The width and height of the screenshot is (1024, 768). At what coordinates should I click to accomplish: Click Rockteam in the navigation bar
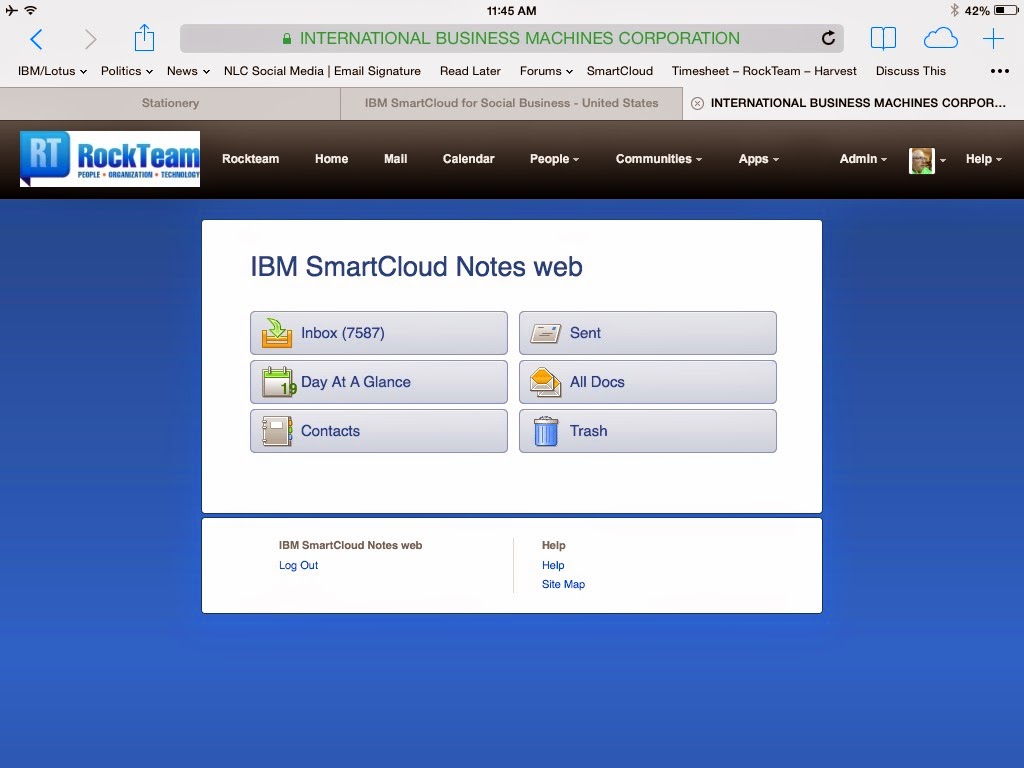(x=250, y=159)
